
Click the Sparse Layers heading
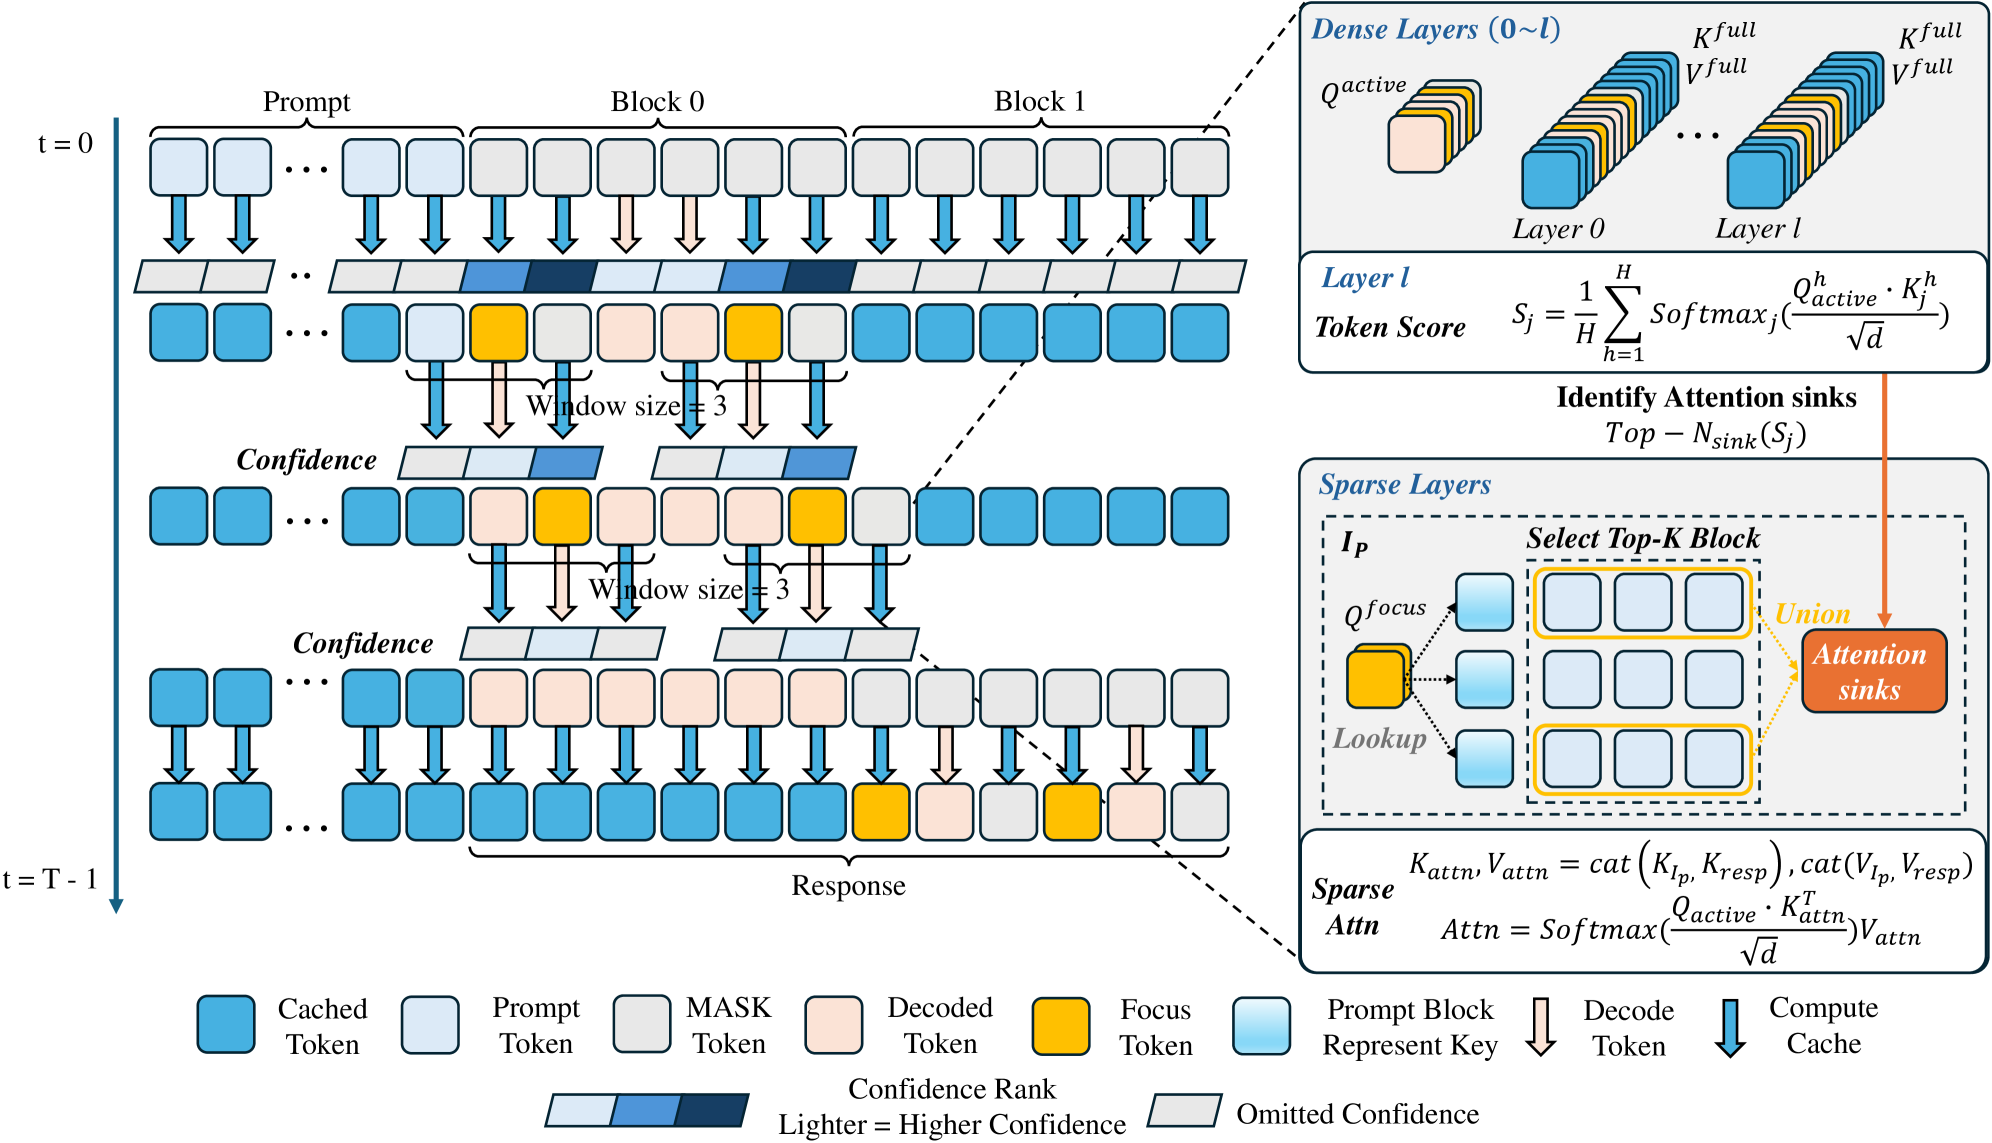(x=1404, y=485)
